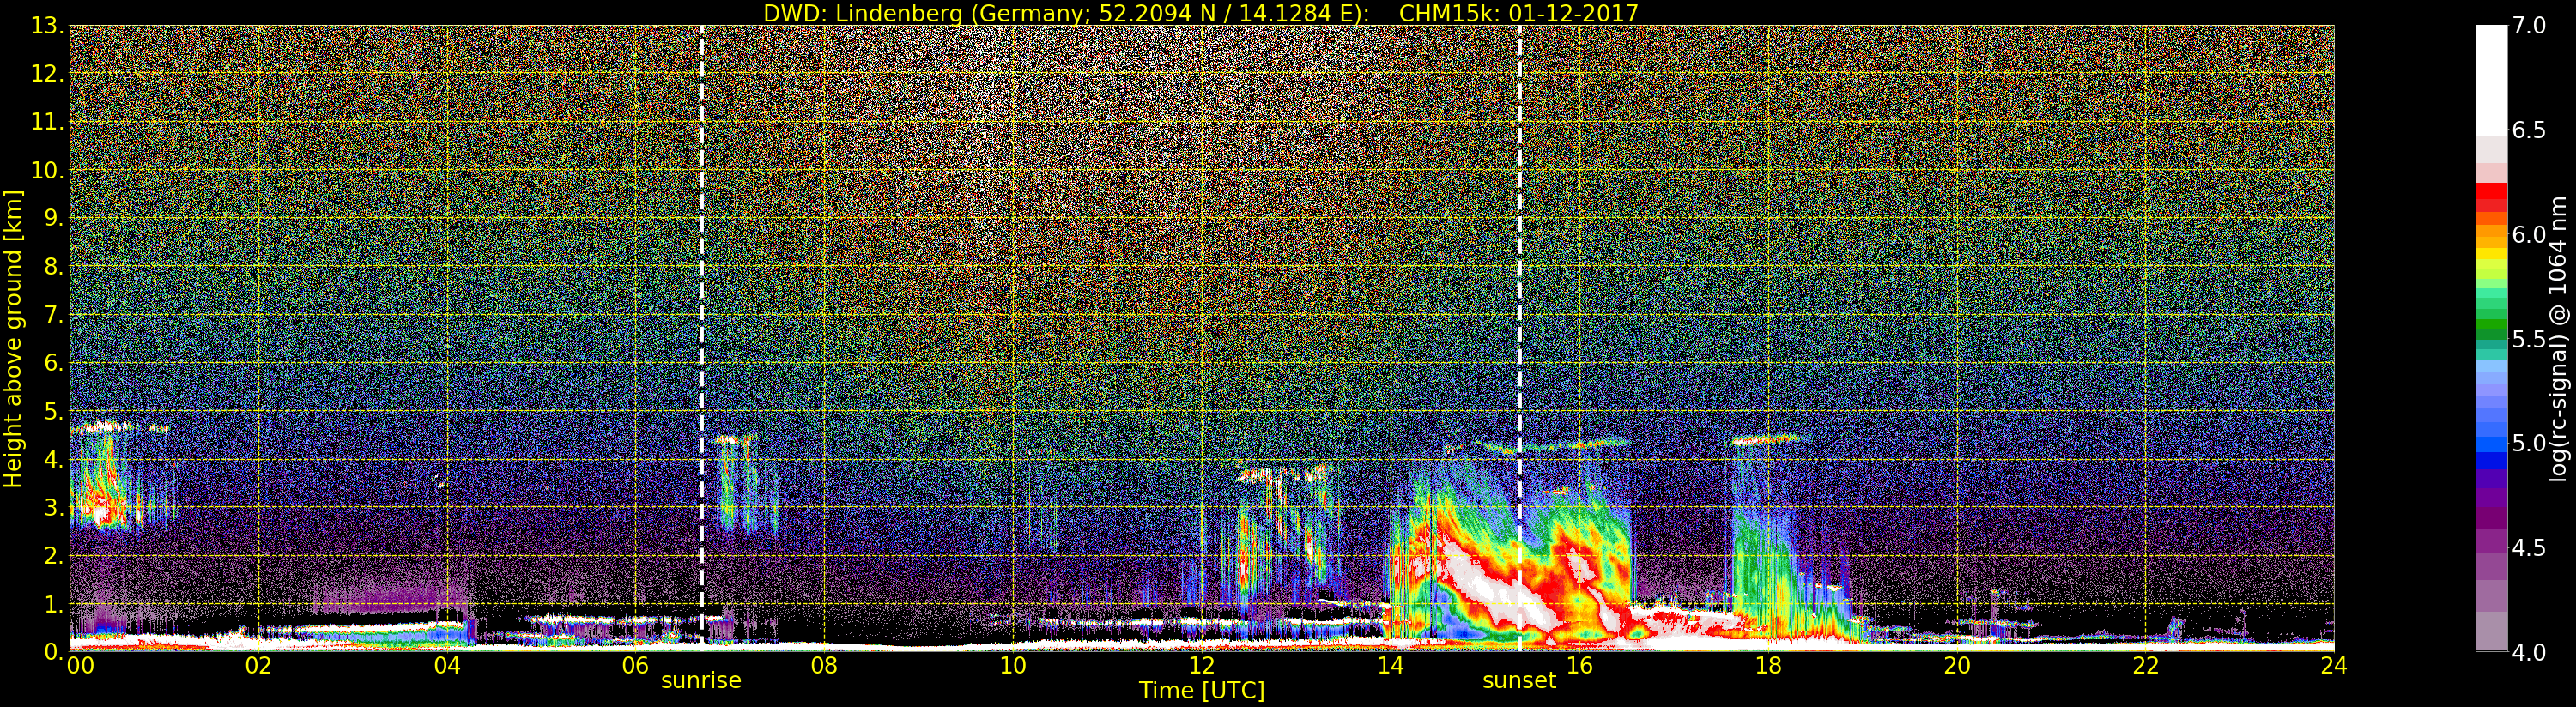Click the "9." height axis tick label
Screen dimensions: 2576x707
(x=54, y=219)
